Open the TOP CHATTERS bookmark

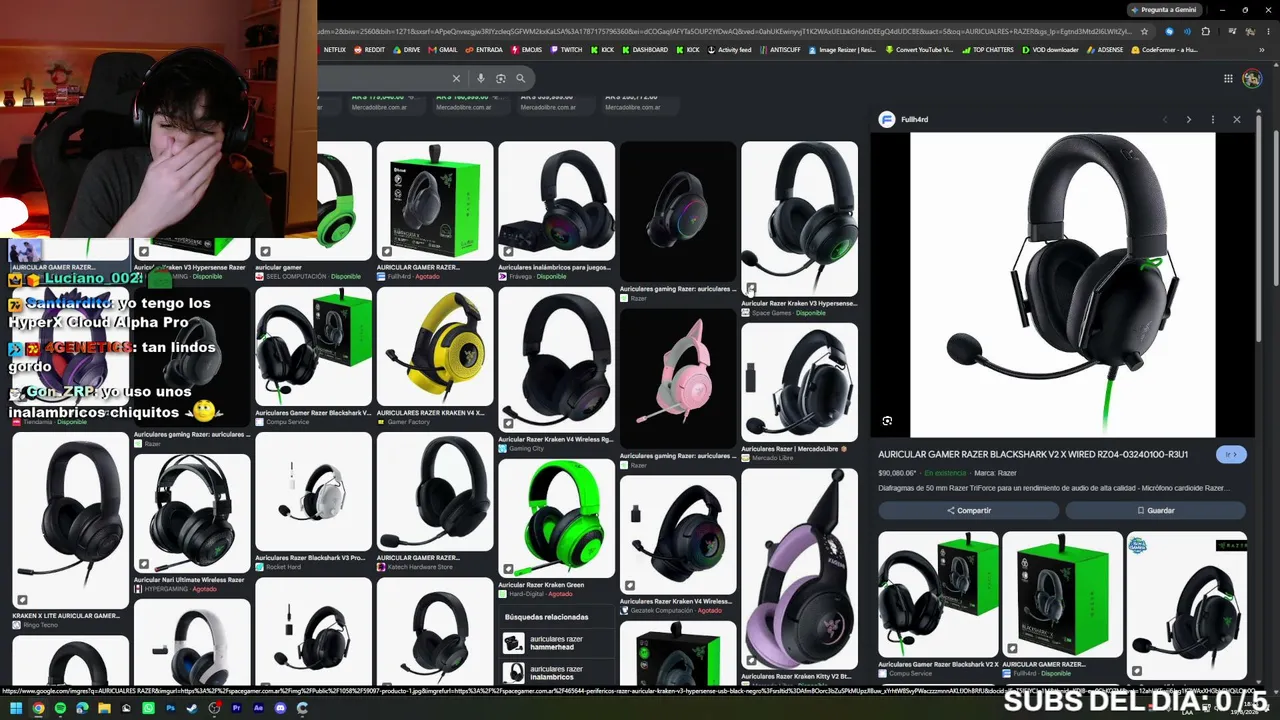988,50
